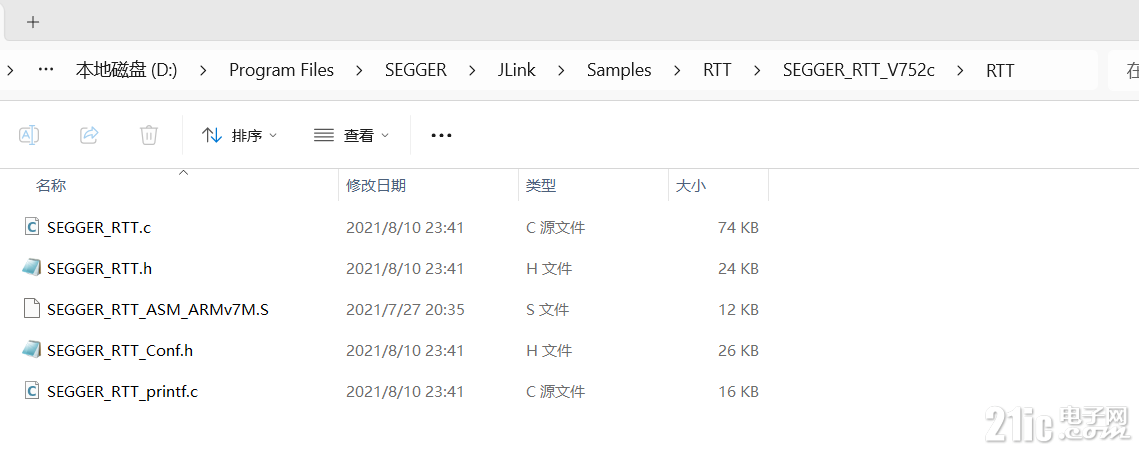Sort by Name (名称) column header
1139x449 pixels.
(51, 186)
